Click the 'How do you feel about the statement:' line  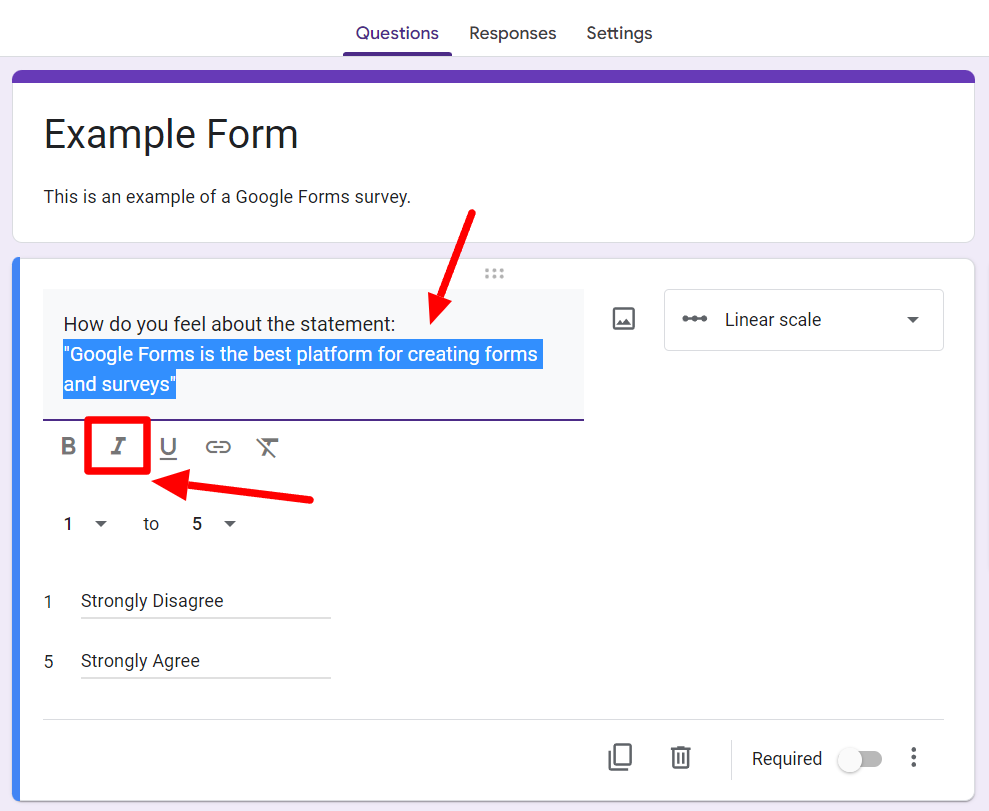(x=229, y=324)
